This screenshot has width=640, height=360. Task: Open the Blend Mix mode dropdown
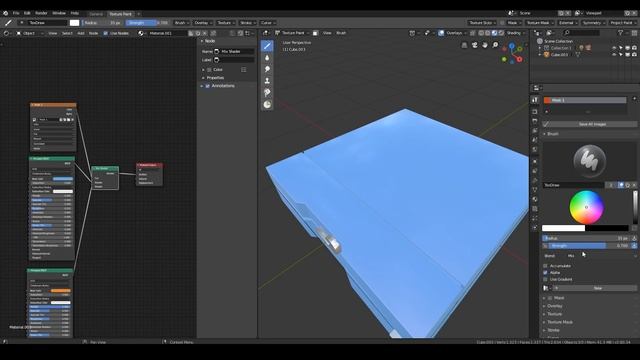pyautogui.click(x=602, y=256)
